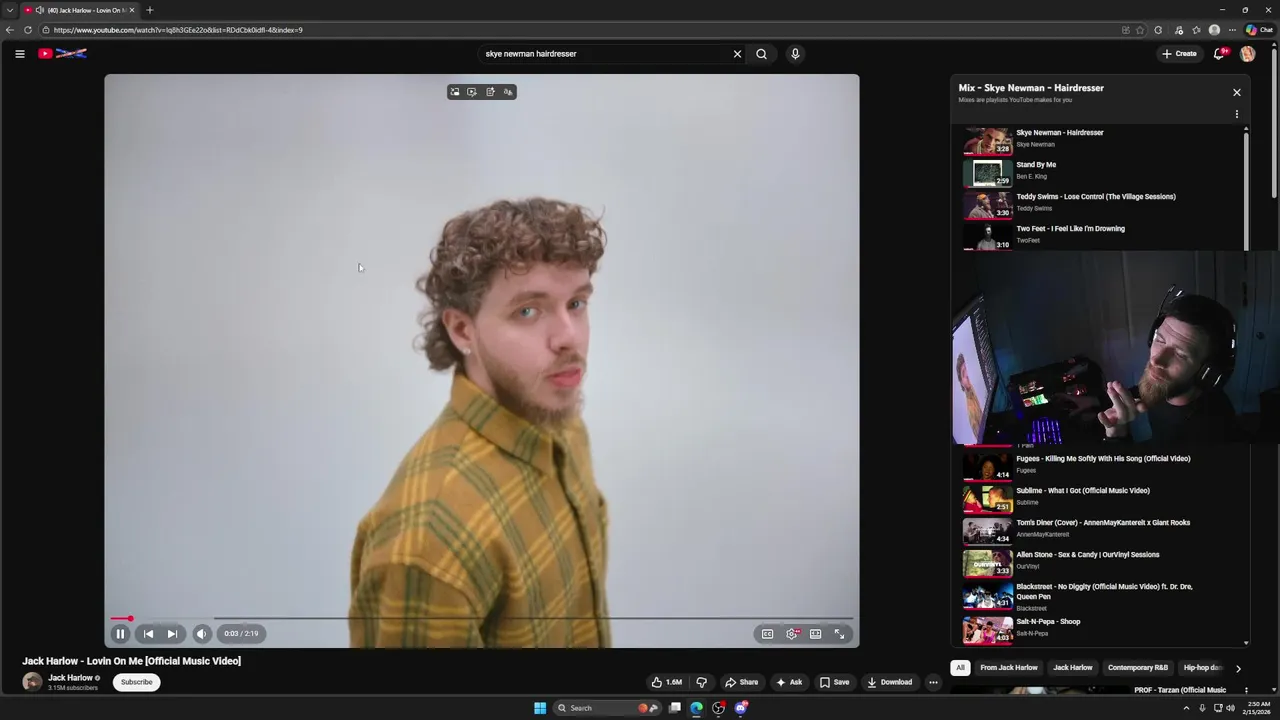This screenshot has height=720, width=1280.
Task: Reload the page with refresh icon
Action: (27, 30)
